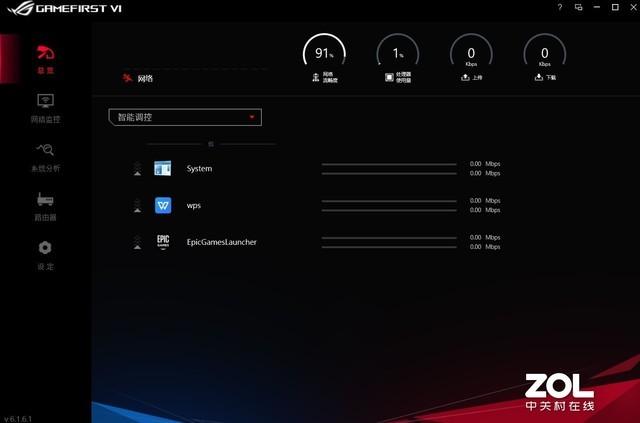The height and width of the screenshot is (423, 640).
Task: Click the processor usage chip icon
Action: 389,77
